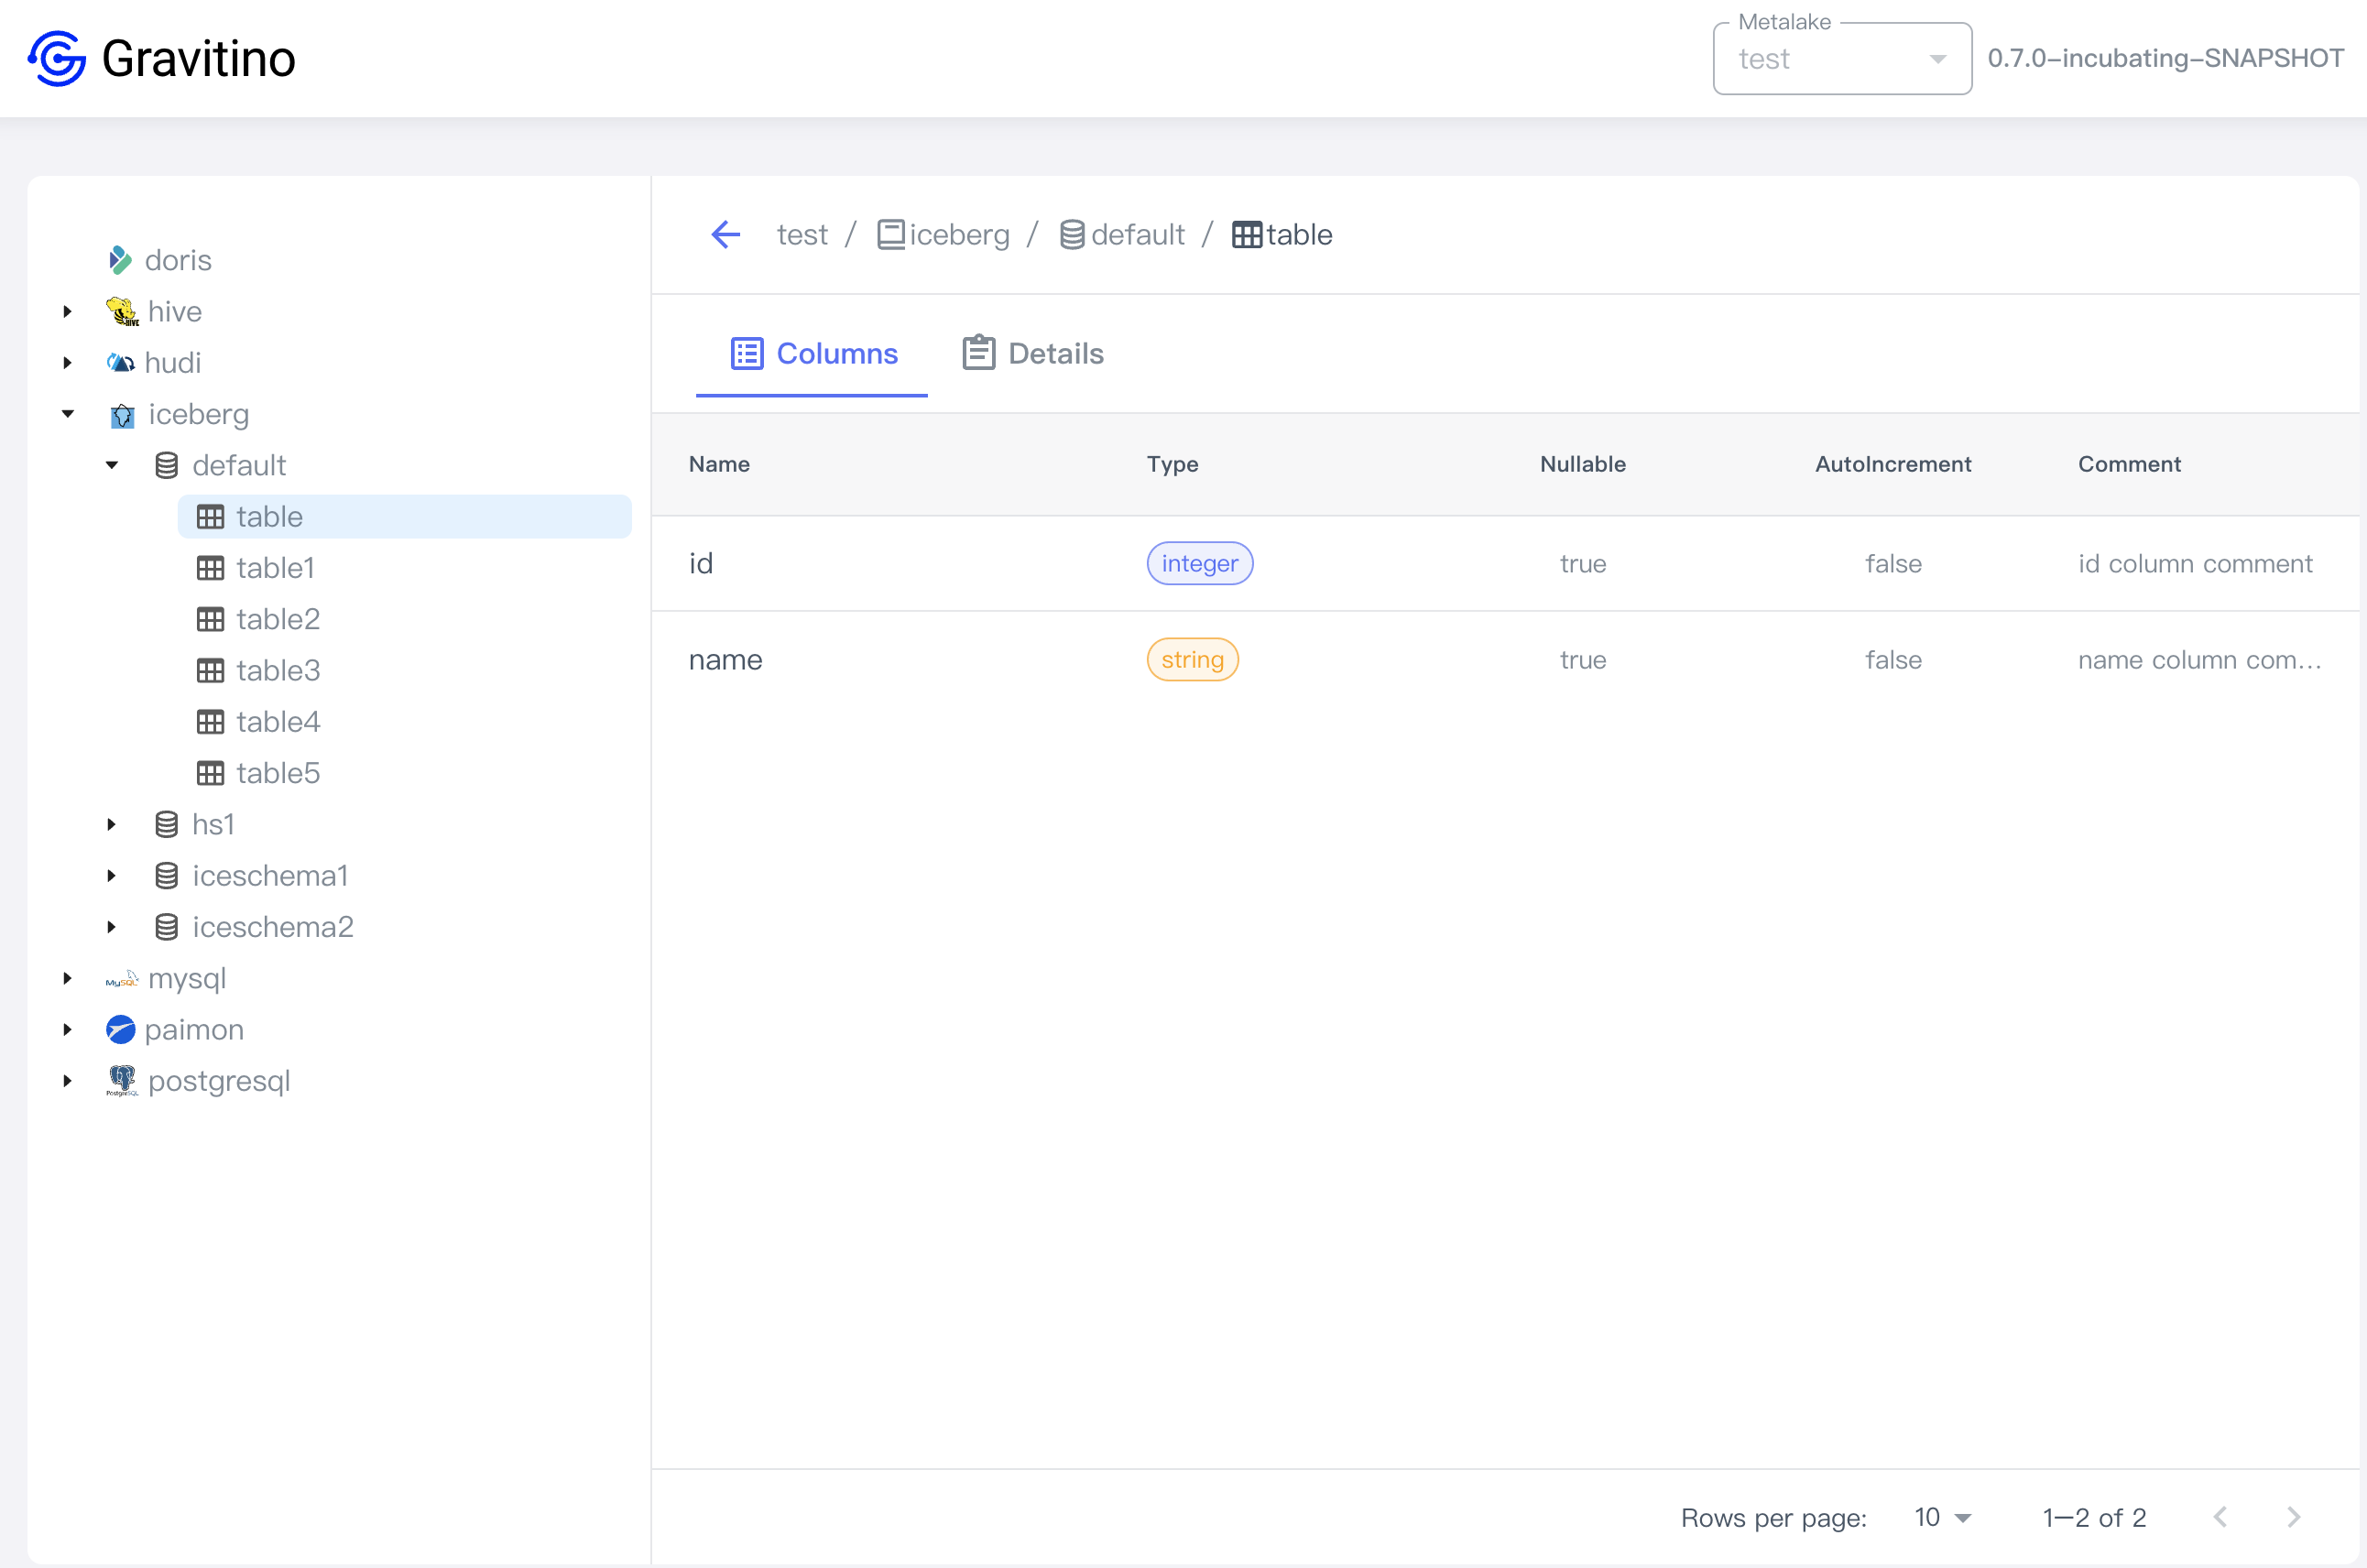Collapse the default schema node
Screen dimensions: 2367x1568
pos(112,465)
